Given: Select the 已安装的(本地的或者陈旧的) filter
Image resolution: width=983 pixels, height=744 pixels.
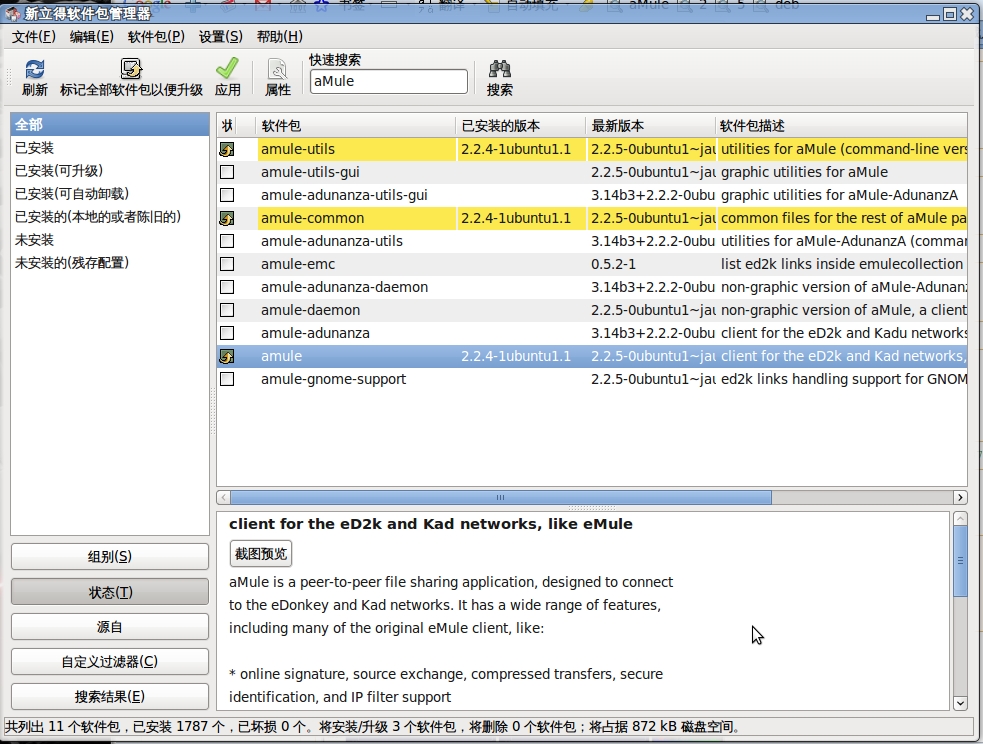Looking at the screenshot, I should click(x=110, y=217).
